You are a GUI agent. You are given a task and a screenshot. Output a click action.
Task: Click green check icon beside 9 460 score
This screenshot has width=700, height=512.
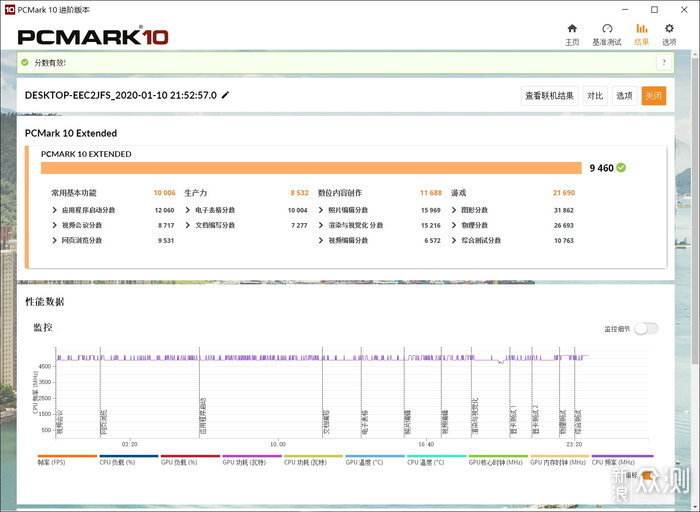click(621, 168)
